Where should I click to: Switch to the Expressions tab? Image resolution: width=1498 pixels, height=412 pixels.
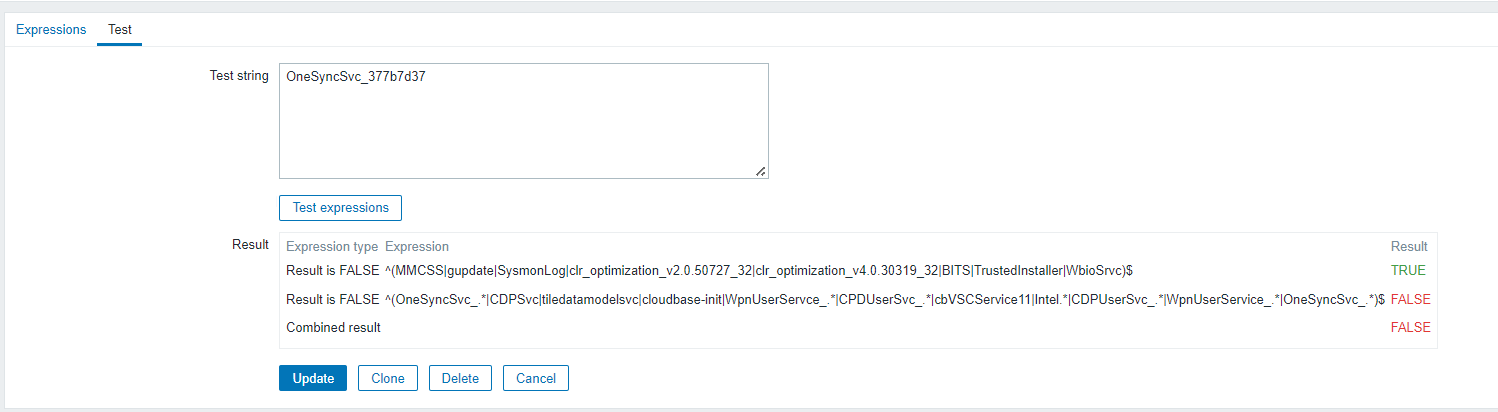pos(51,30)
